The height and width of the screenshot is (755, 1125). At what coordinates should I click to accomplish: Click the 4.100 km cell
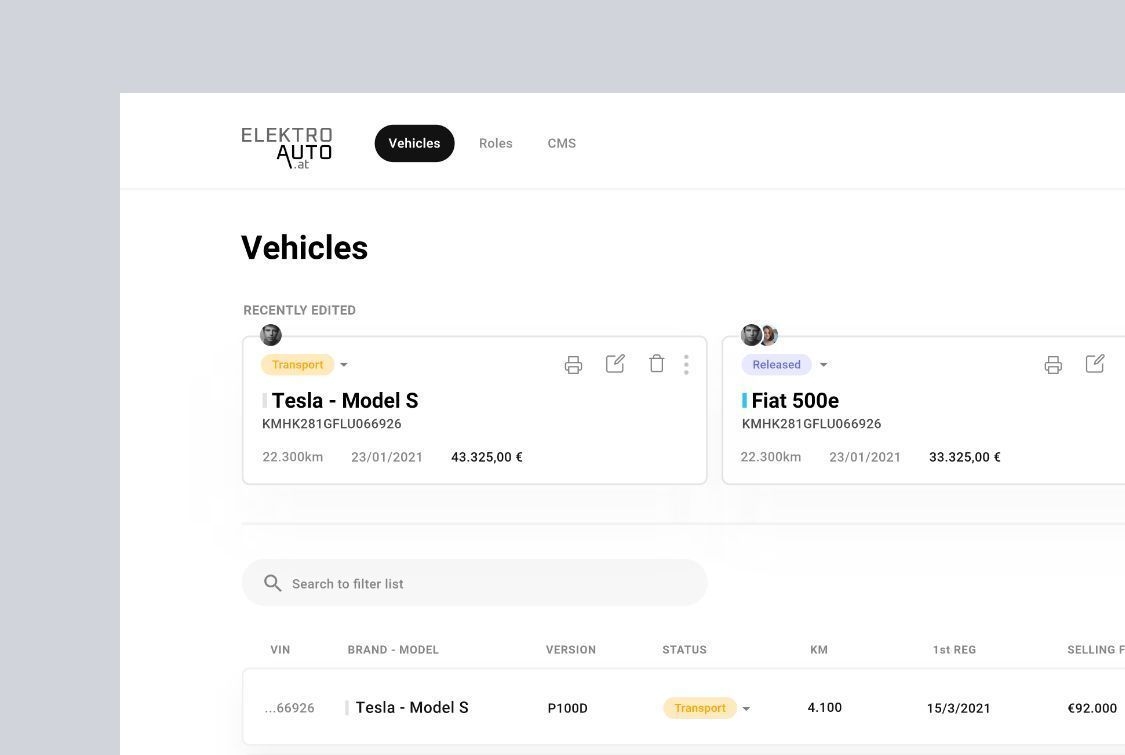(x=824, y=708)
